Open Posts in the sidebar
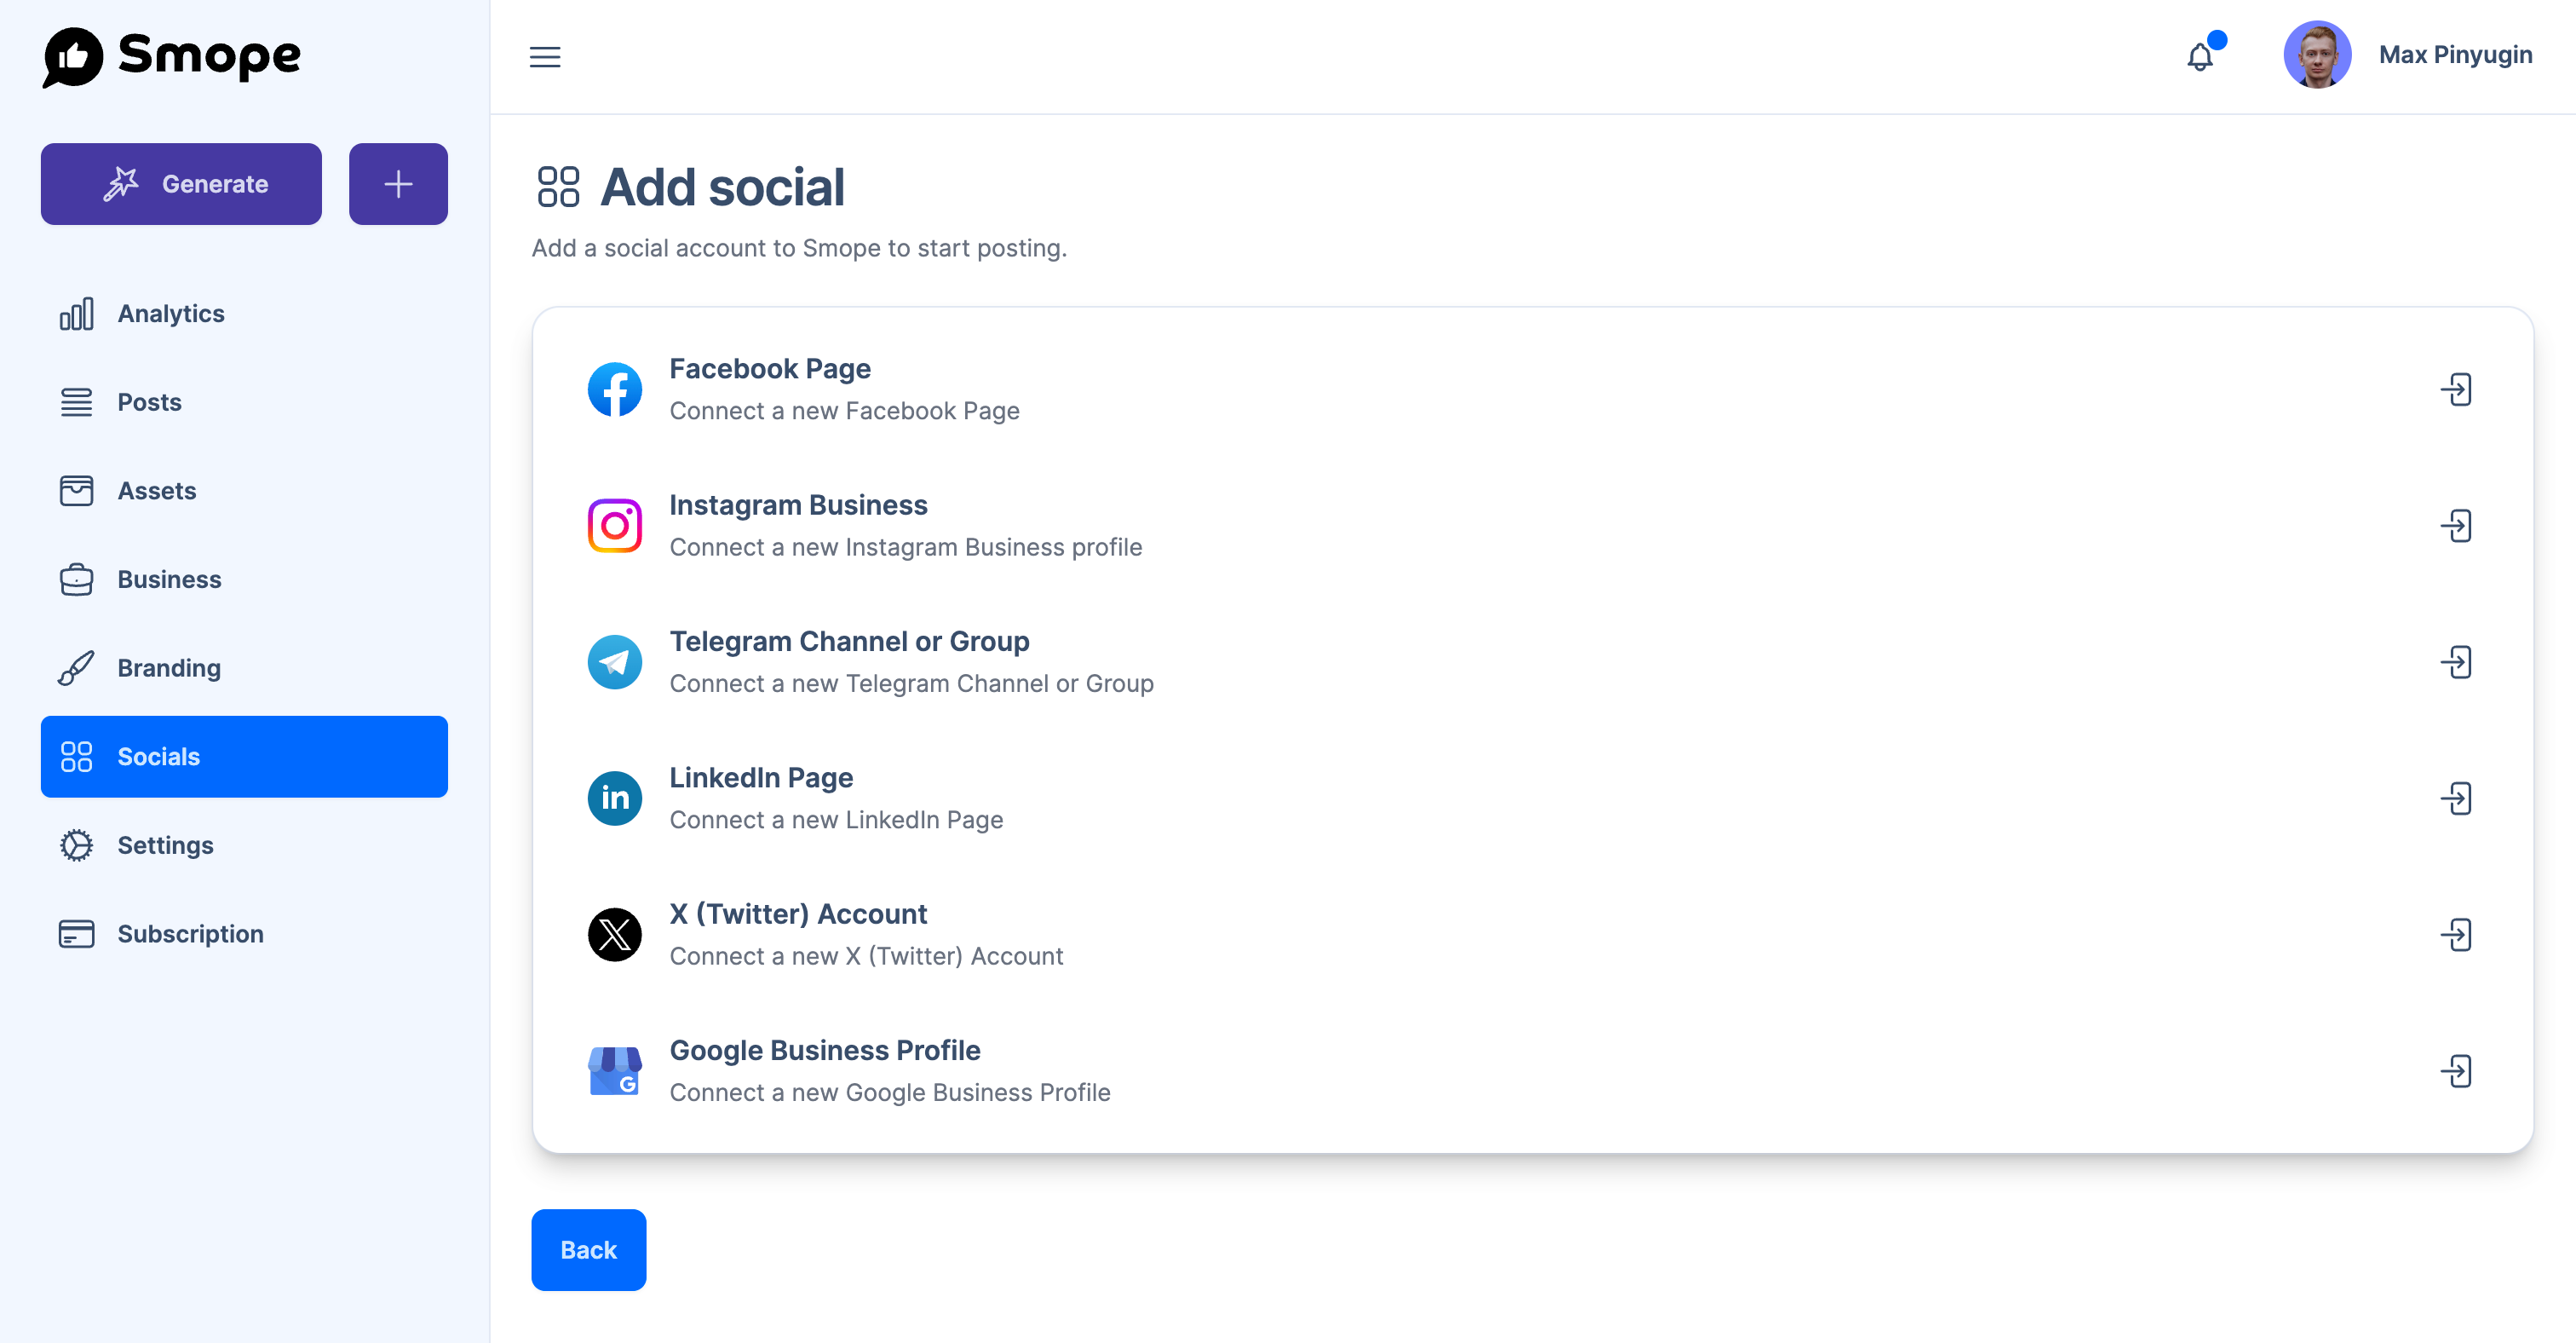 244,402
